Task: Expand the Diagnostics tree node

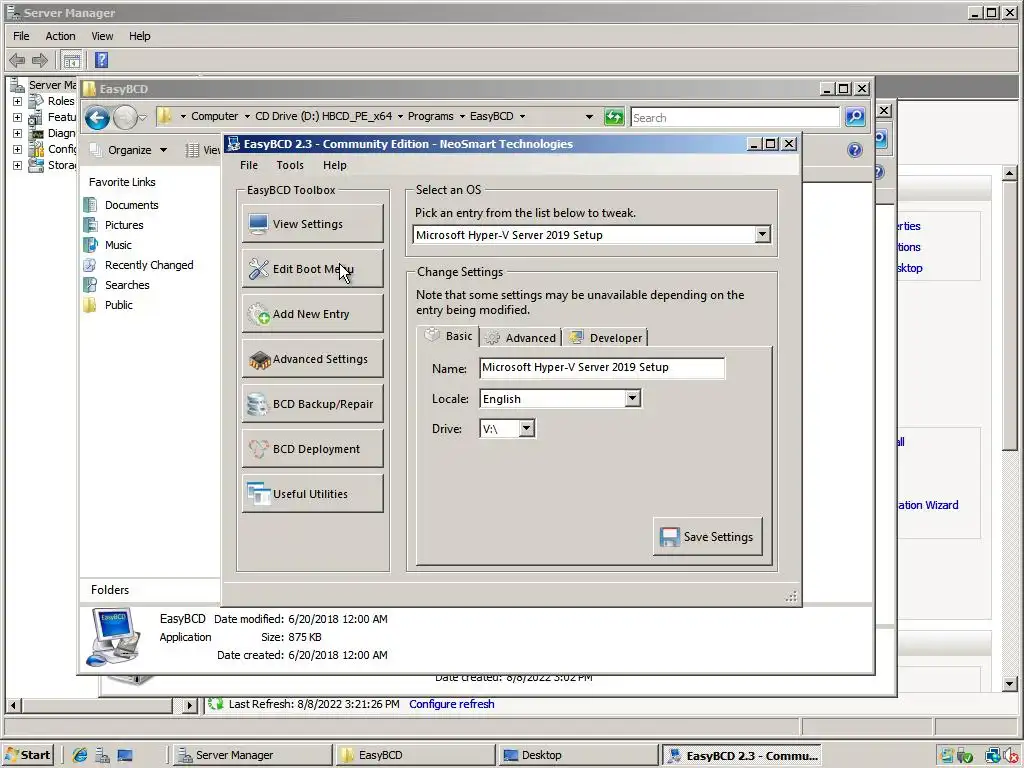Action: pyautogui.click(x=17, y=133)
